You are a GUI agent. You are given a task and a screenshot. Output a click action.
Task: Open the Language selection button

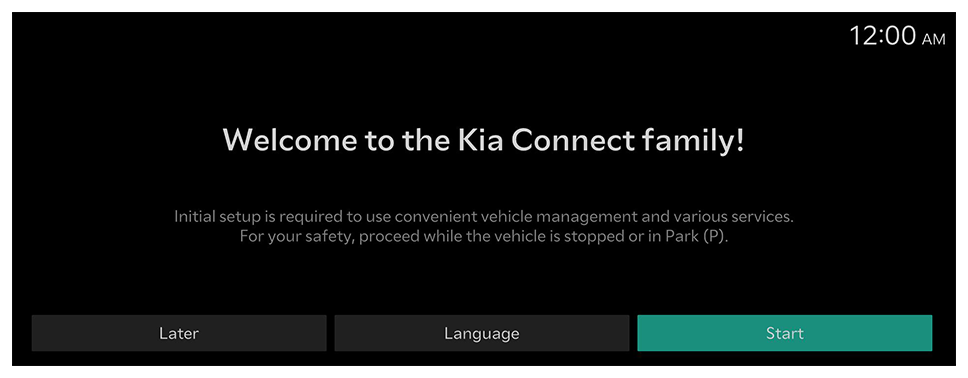click(482, 333)
